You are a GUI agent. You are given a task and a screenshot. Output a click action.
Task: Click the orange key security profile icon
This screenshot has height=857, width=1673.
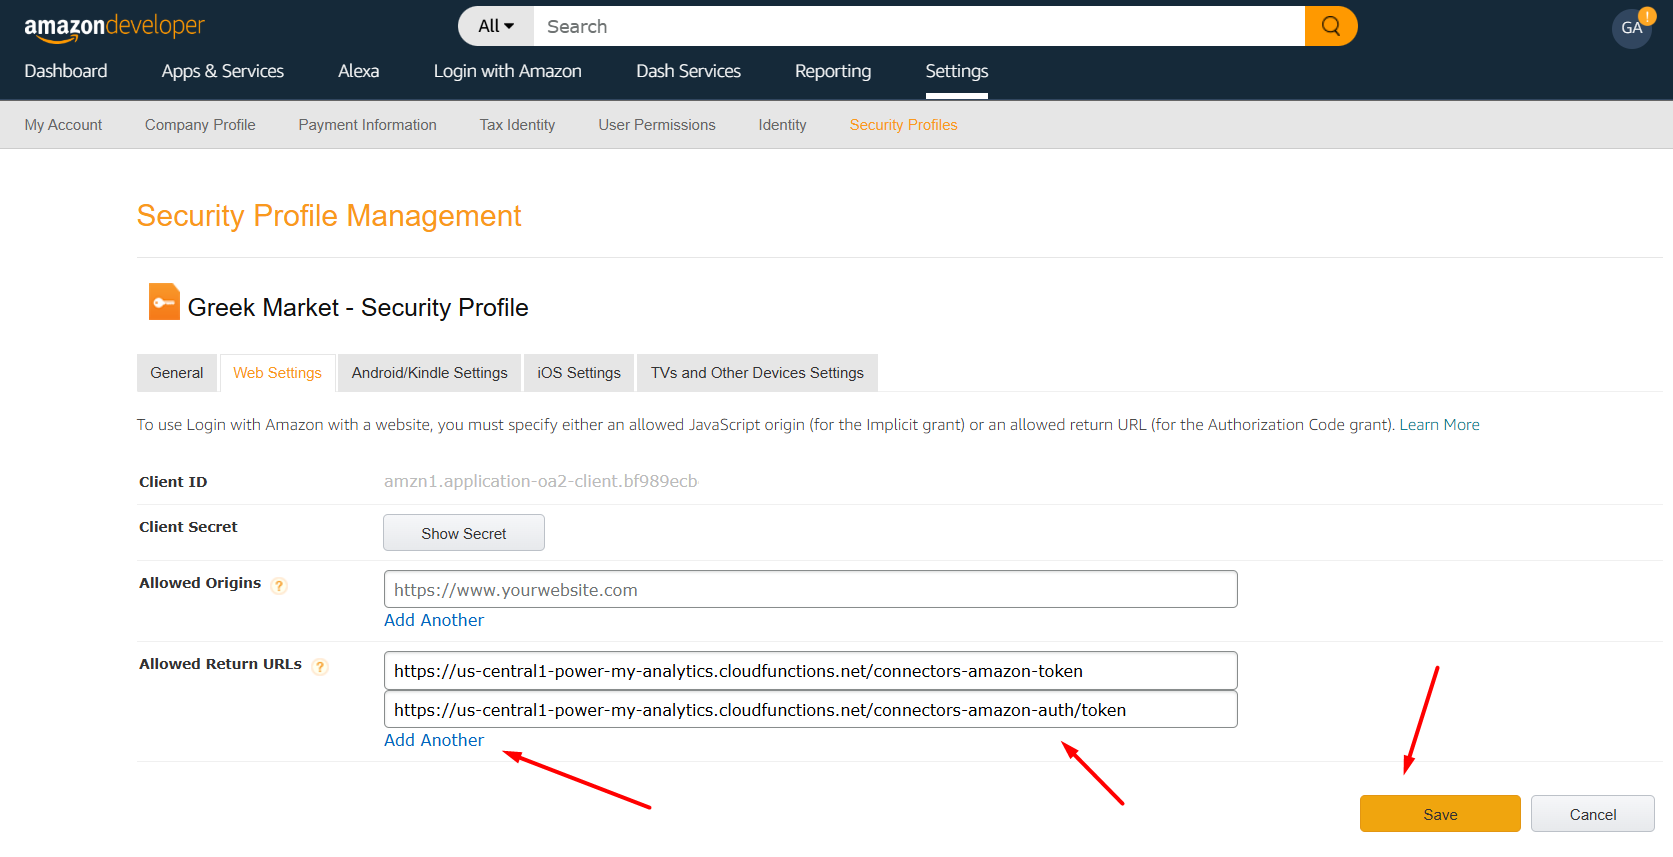(x=164, y=302)
